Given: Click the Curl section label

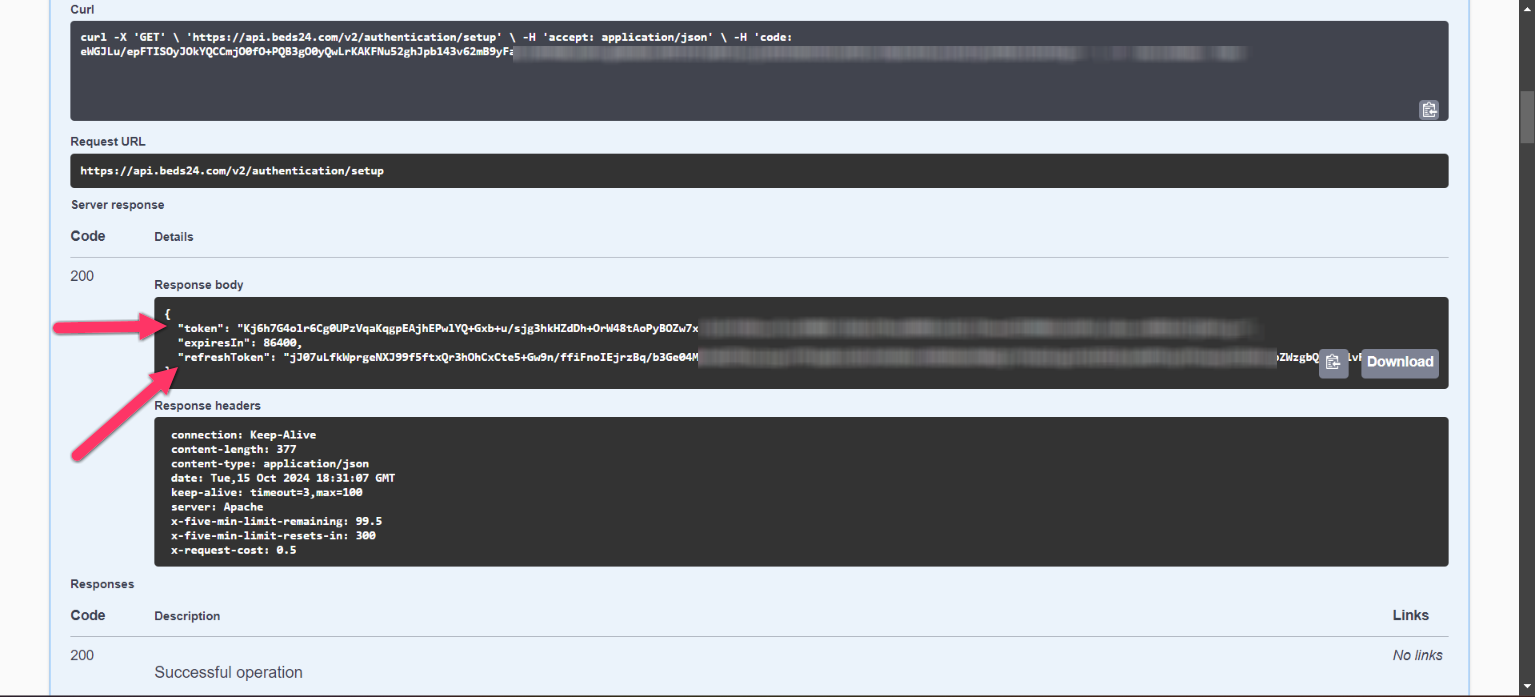Looking at the screenshot, I should (x=82, y=9).
